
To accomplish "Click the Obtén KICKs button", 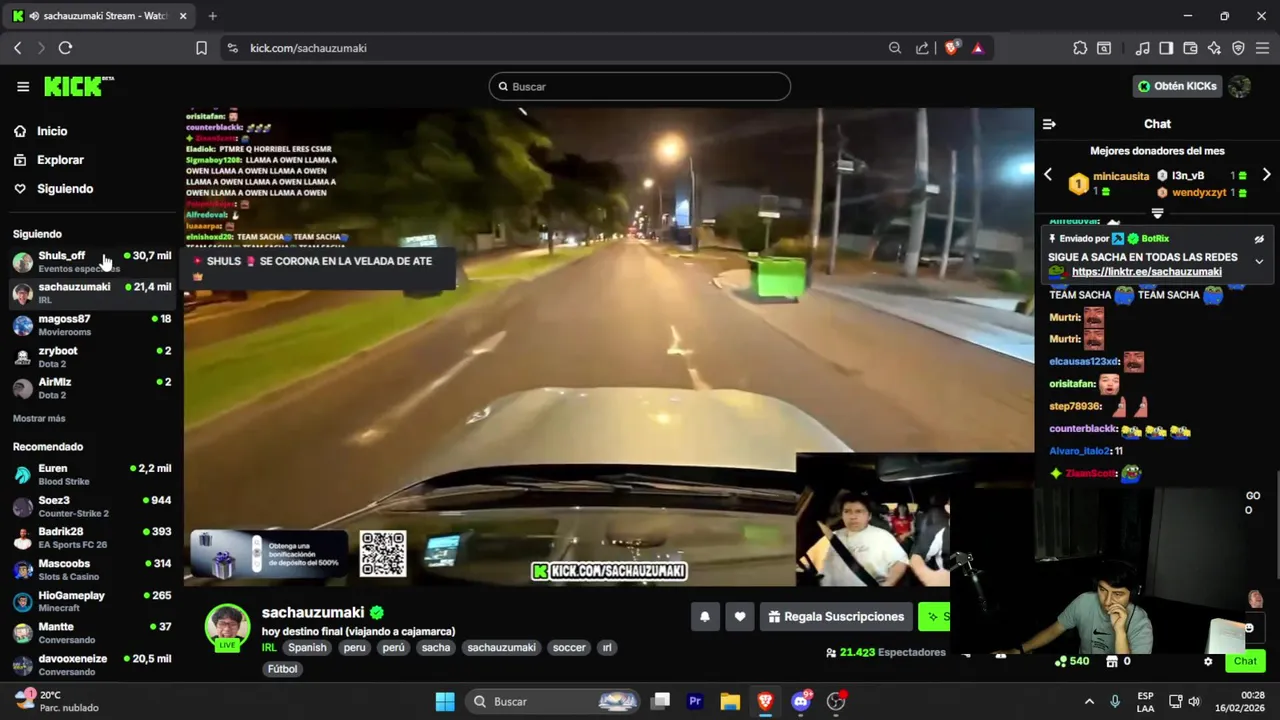I will tap(1177, 86).
